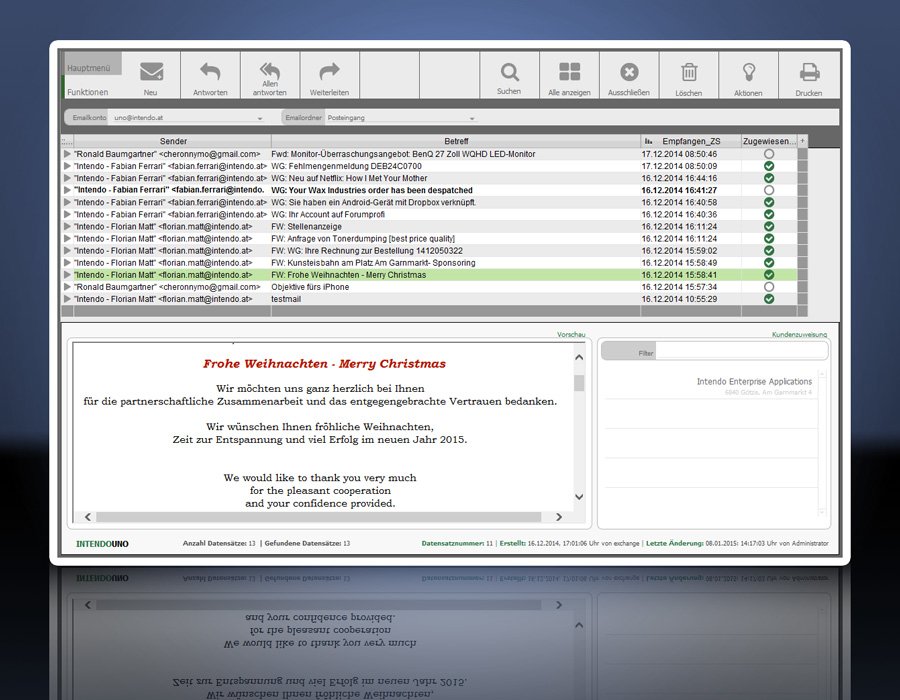Open the Emailordner Posteingang dropdown
The height and width of the screenshot is (700, 900).
(401, 118)
